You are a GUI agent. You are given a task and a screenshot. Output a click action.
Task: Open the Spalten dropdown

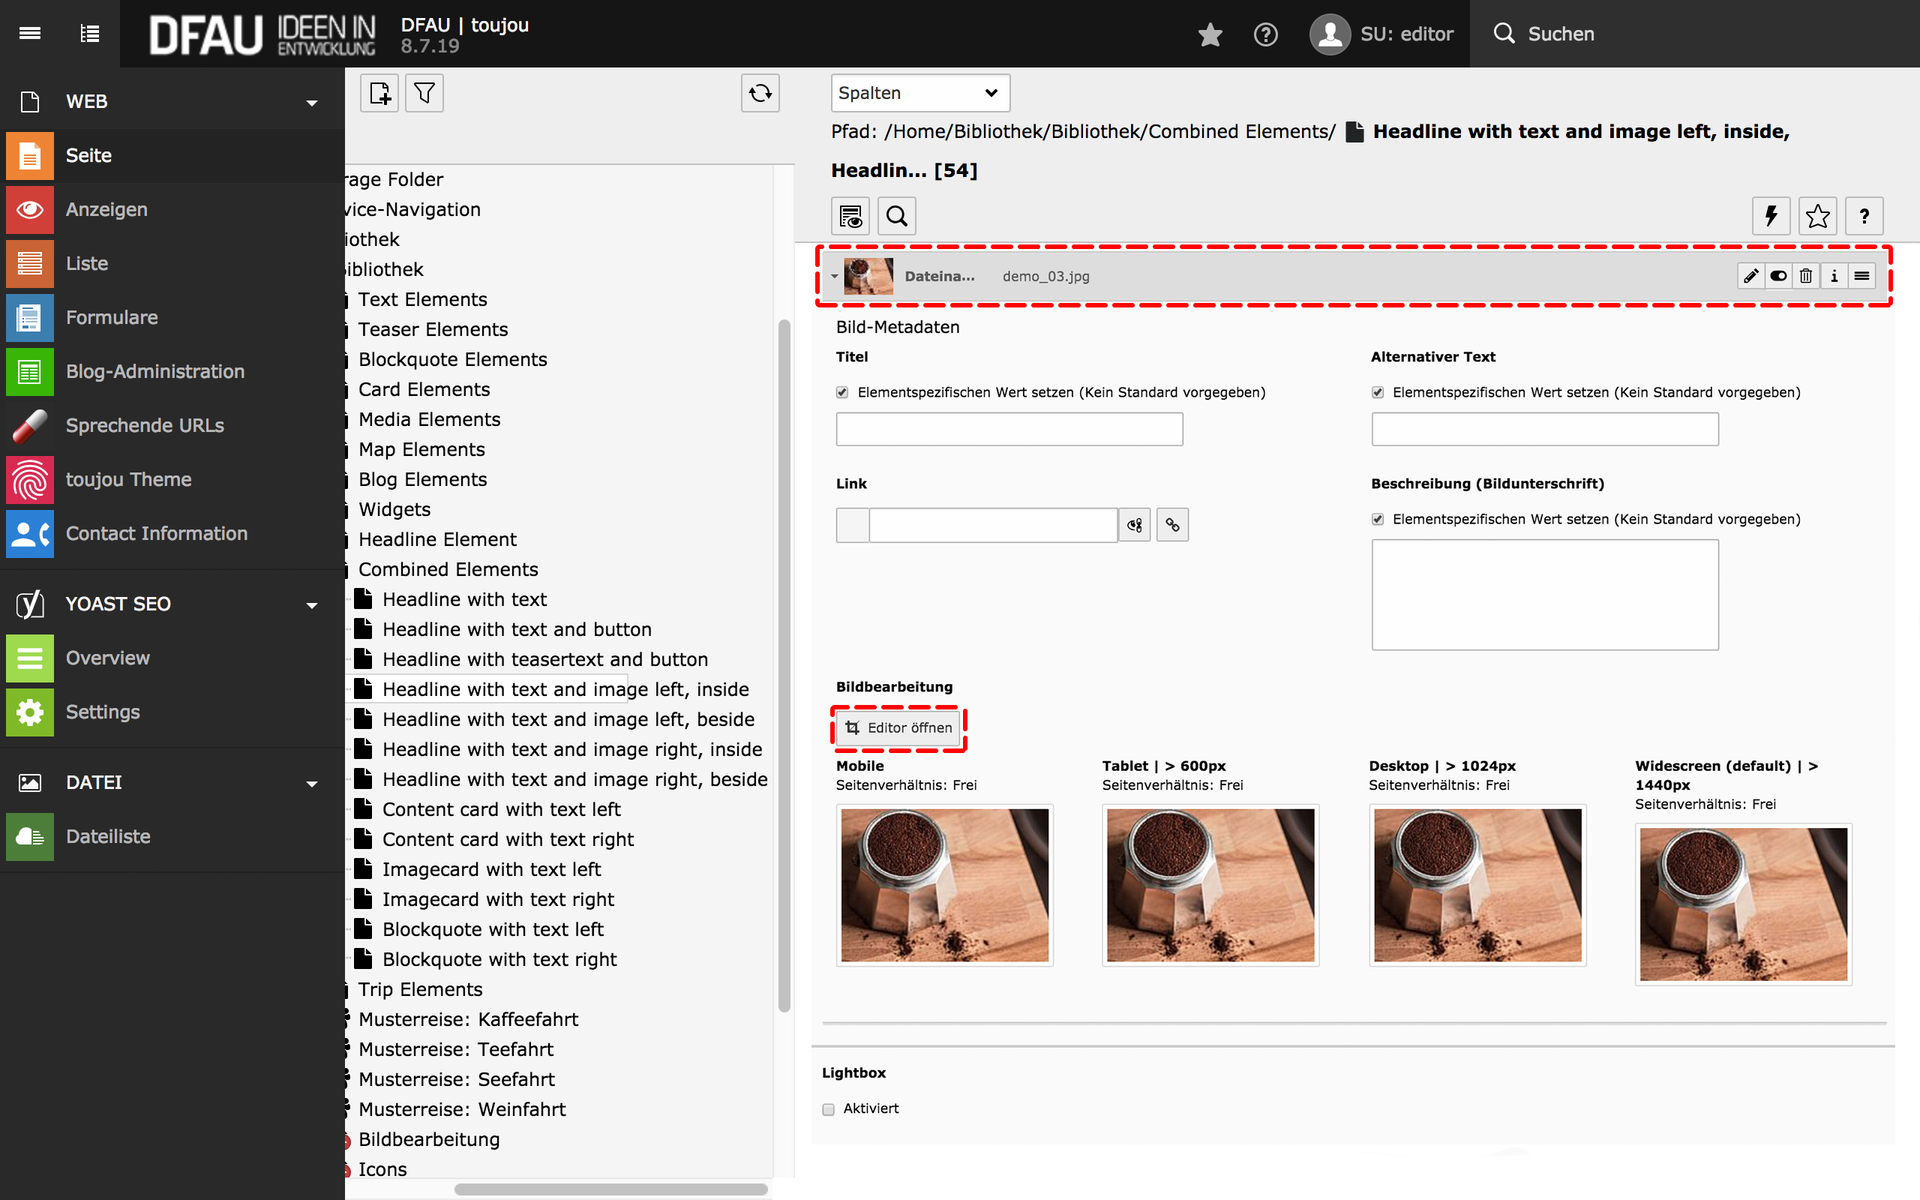919,93
